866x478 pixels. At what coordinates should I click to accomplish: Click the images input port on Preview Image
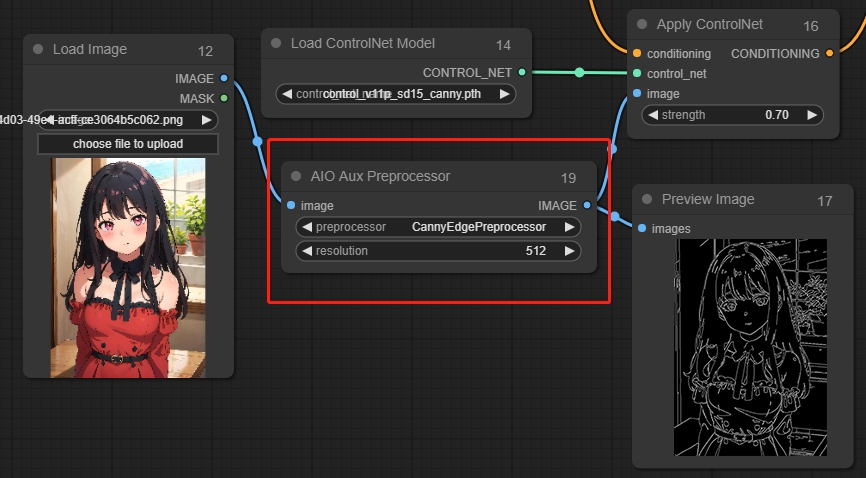click(x=642, y=228)
